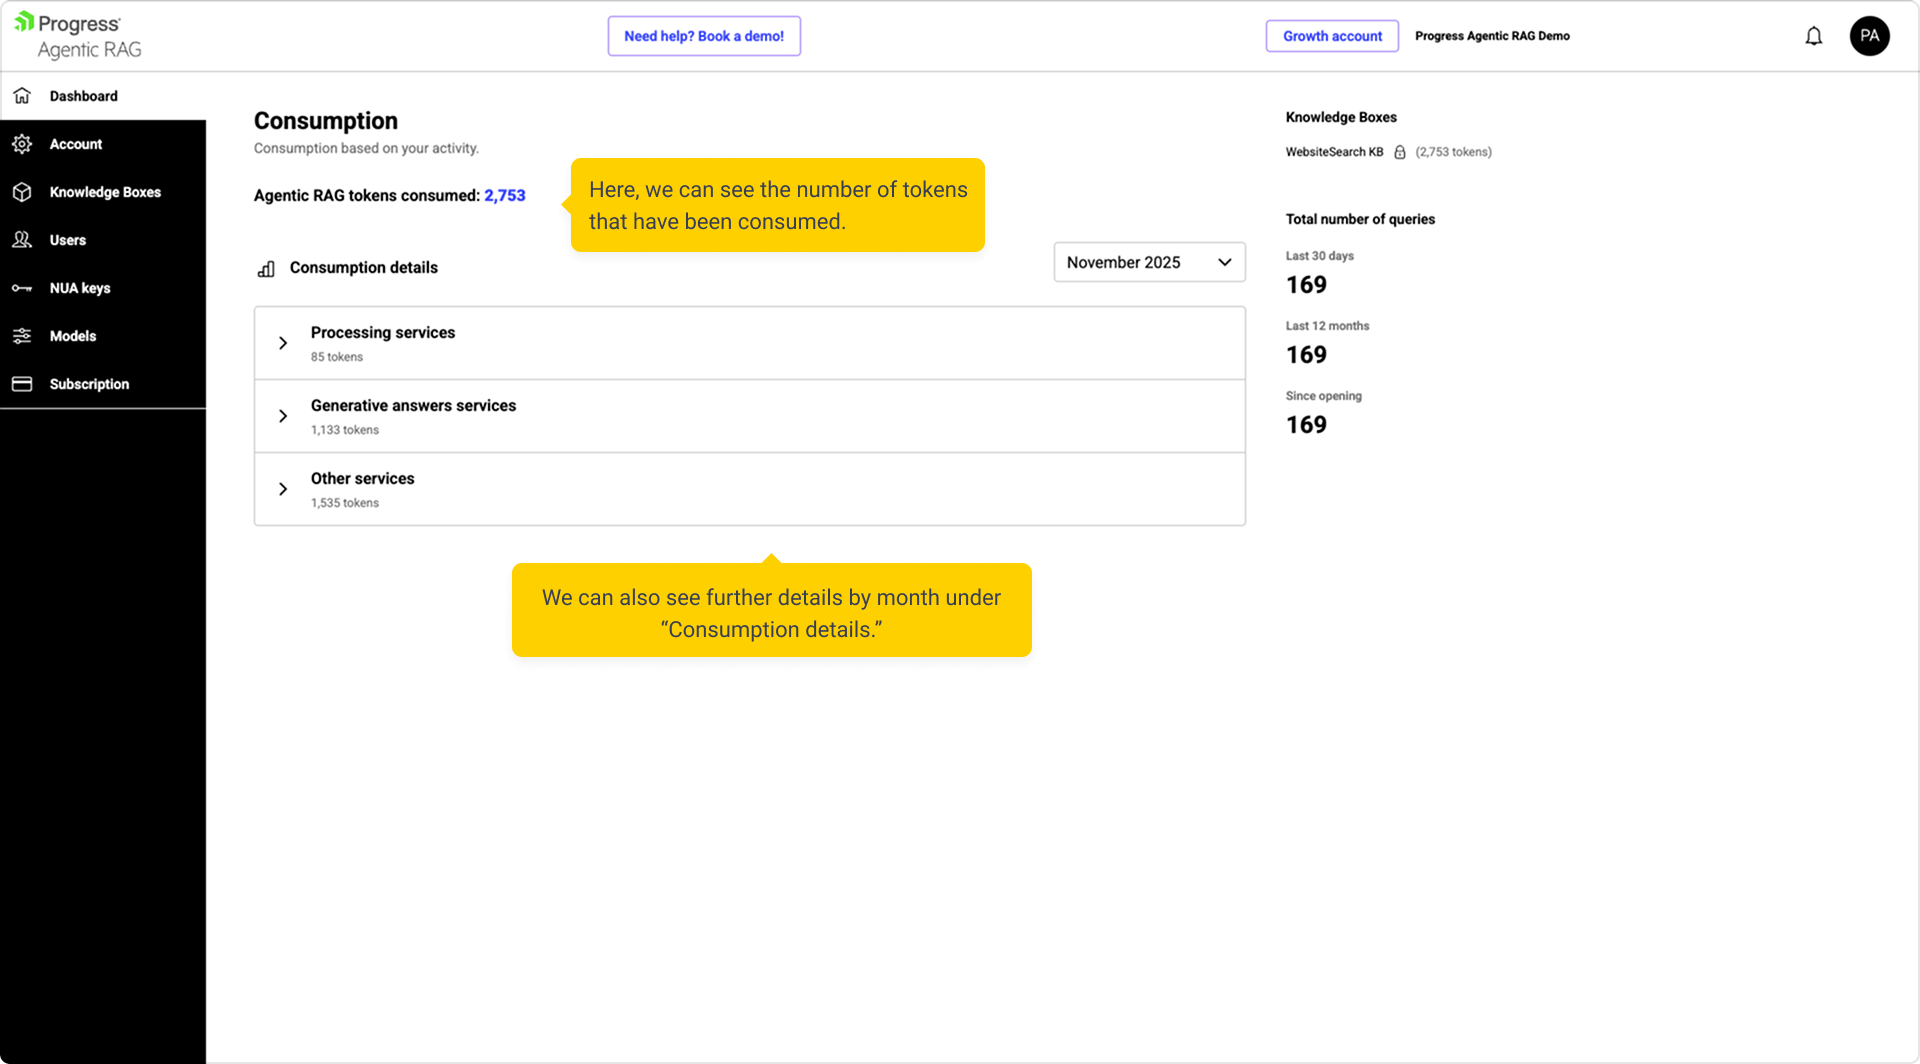Open the PA user avatar menu
This screenshot has width=1920, height=1064.
pyautogui.click(x=1868, y=36)
